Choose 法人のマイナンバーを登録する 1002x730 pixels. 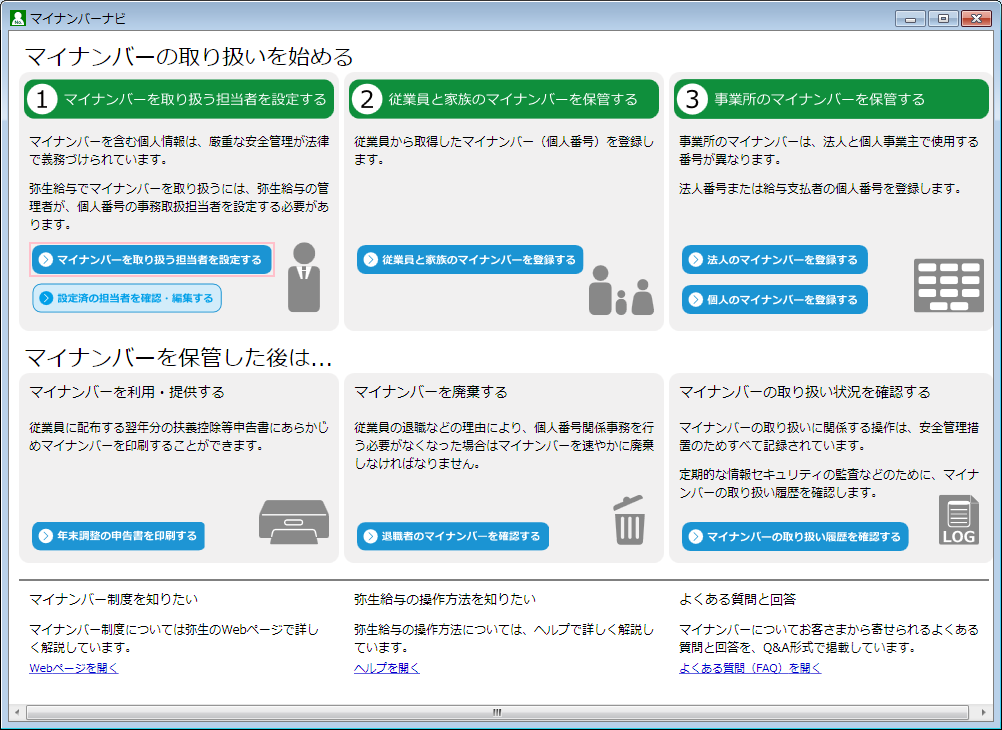tap(774, 260)
